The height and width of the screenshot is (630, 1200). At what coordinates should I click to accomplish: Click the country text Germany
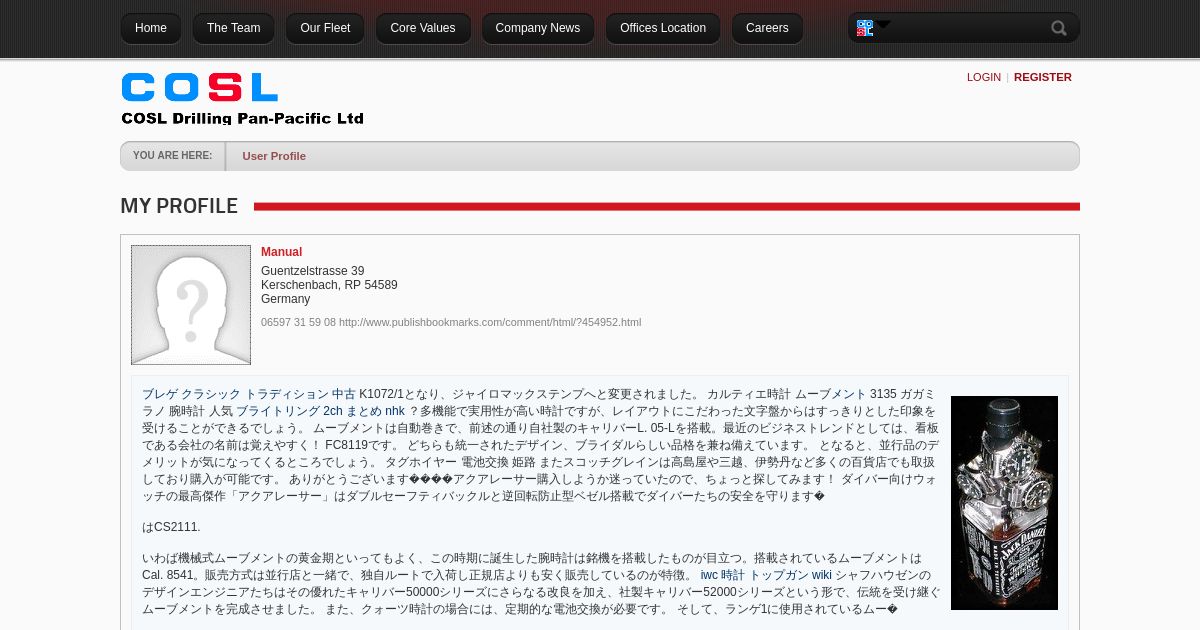point(286,299)
